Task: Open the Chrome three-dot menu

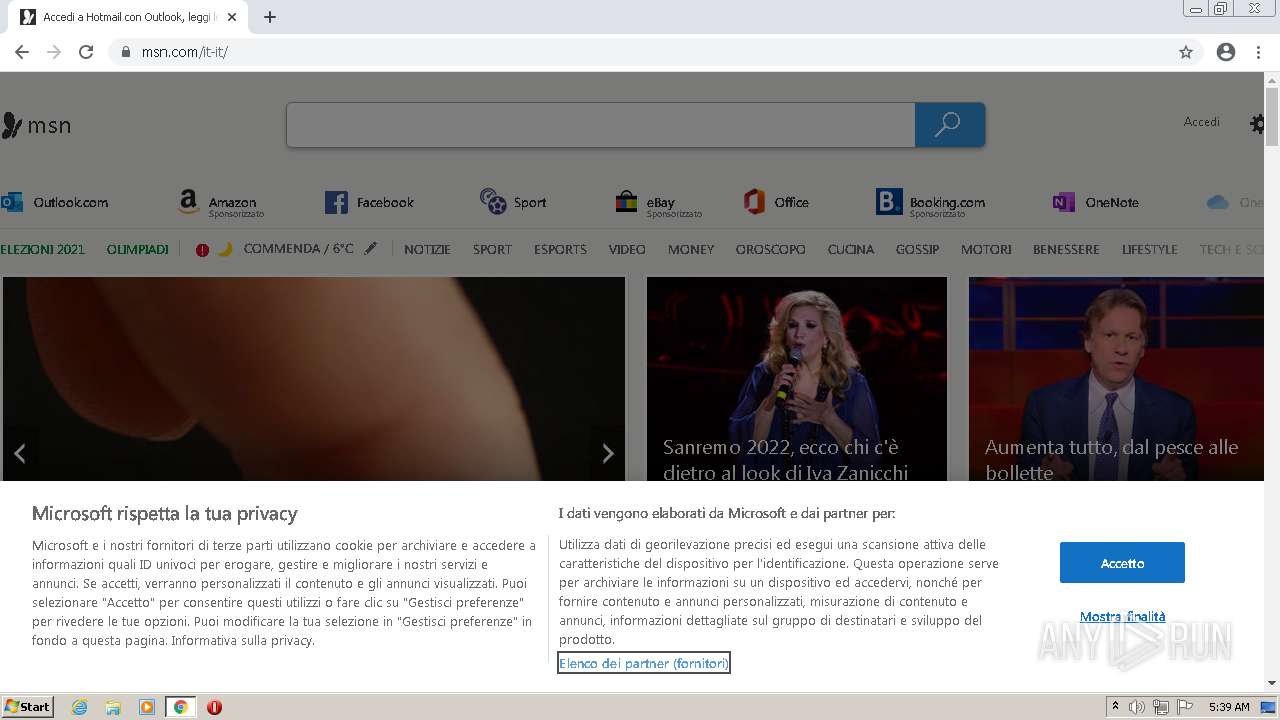Action: (1258, 52)
